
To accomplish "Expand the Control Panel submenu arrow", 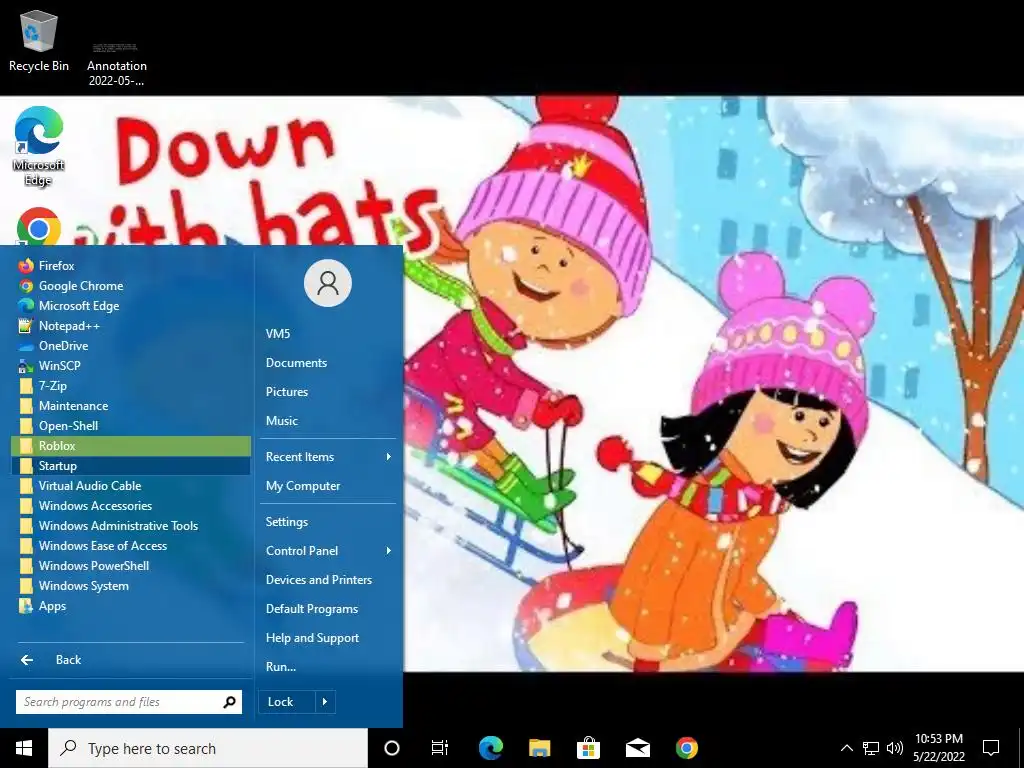I will (x=389, y=551).
